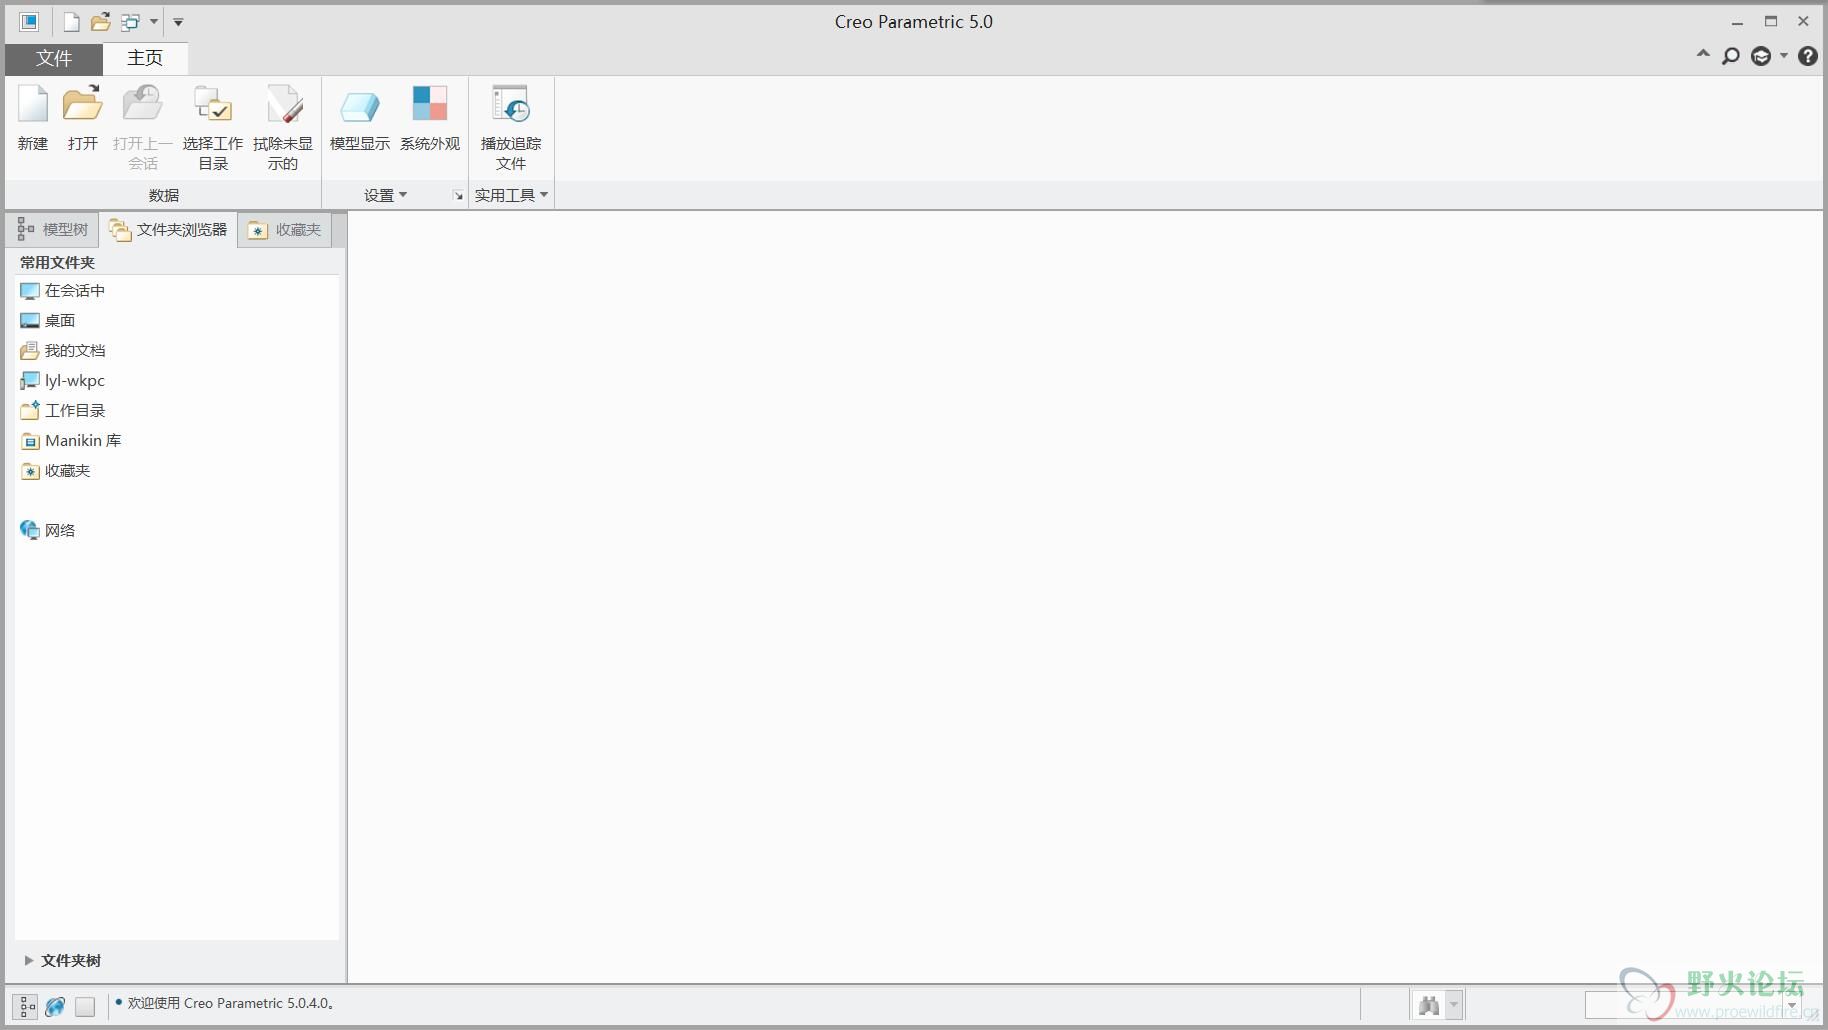
Task: Select the lyl-wkpc computer entry
Action: pos(62,381)
